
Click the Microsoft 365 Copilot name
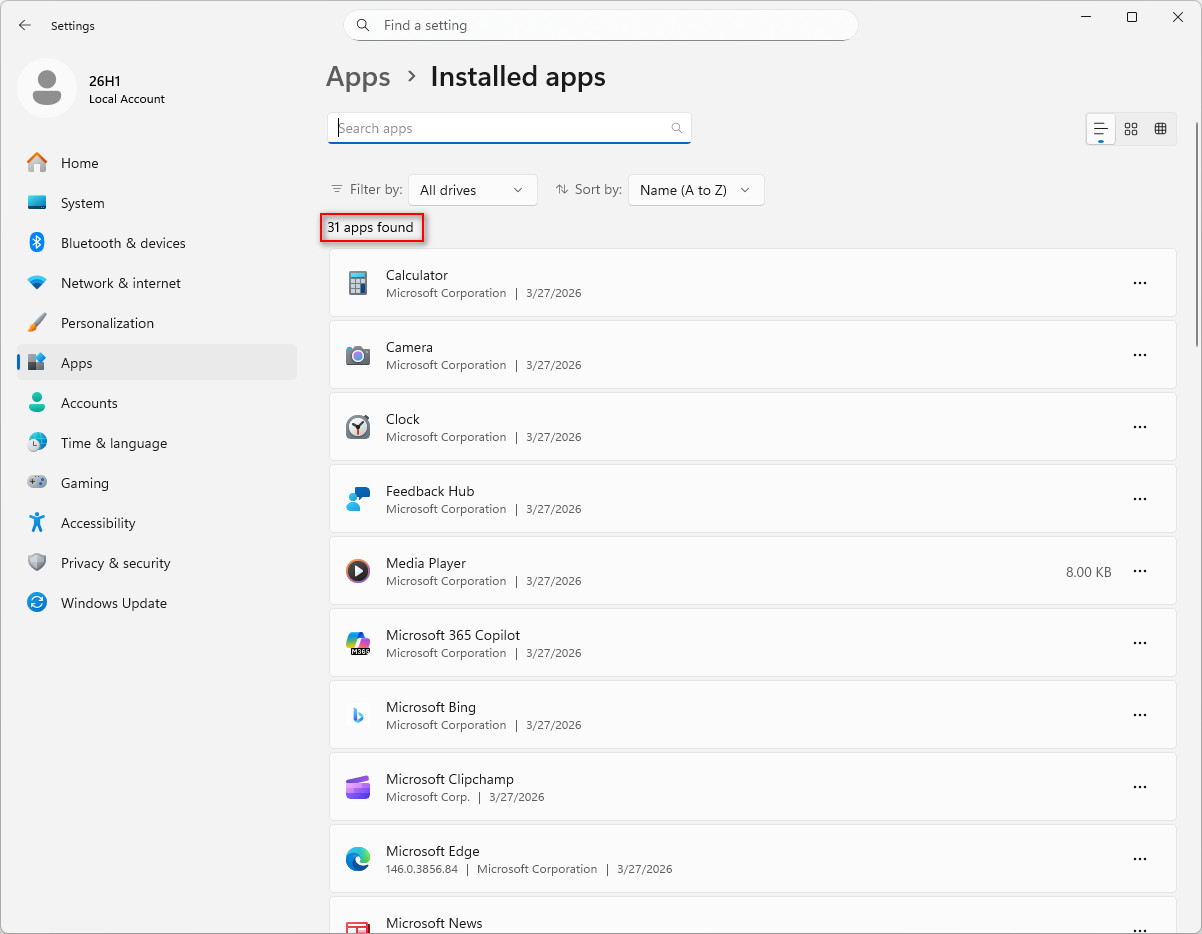point(453,635)
